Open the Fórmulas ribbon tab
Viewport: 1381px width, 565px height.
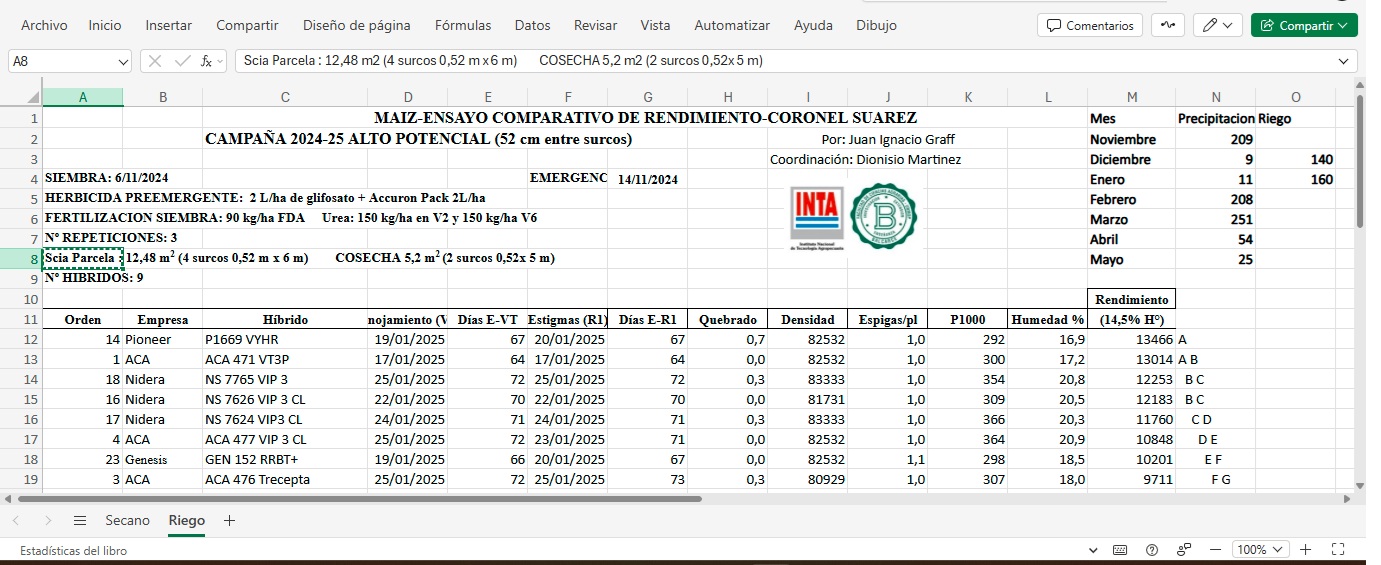[462, 25]
